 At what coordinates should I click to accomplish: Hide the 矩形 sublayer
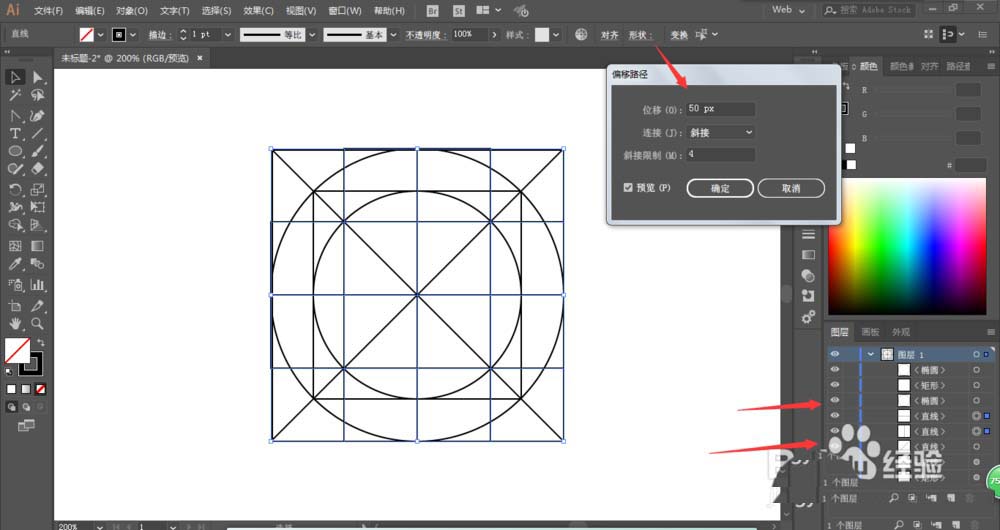835,385
